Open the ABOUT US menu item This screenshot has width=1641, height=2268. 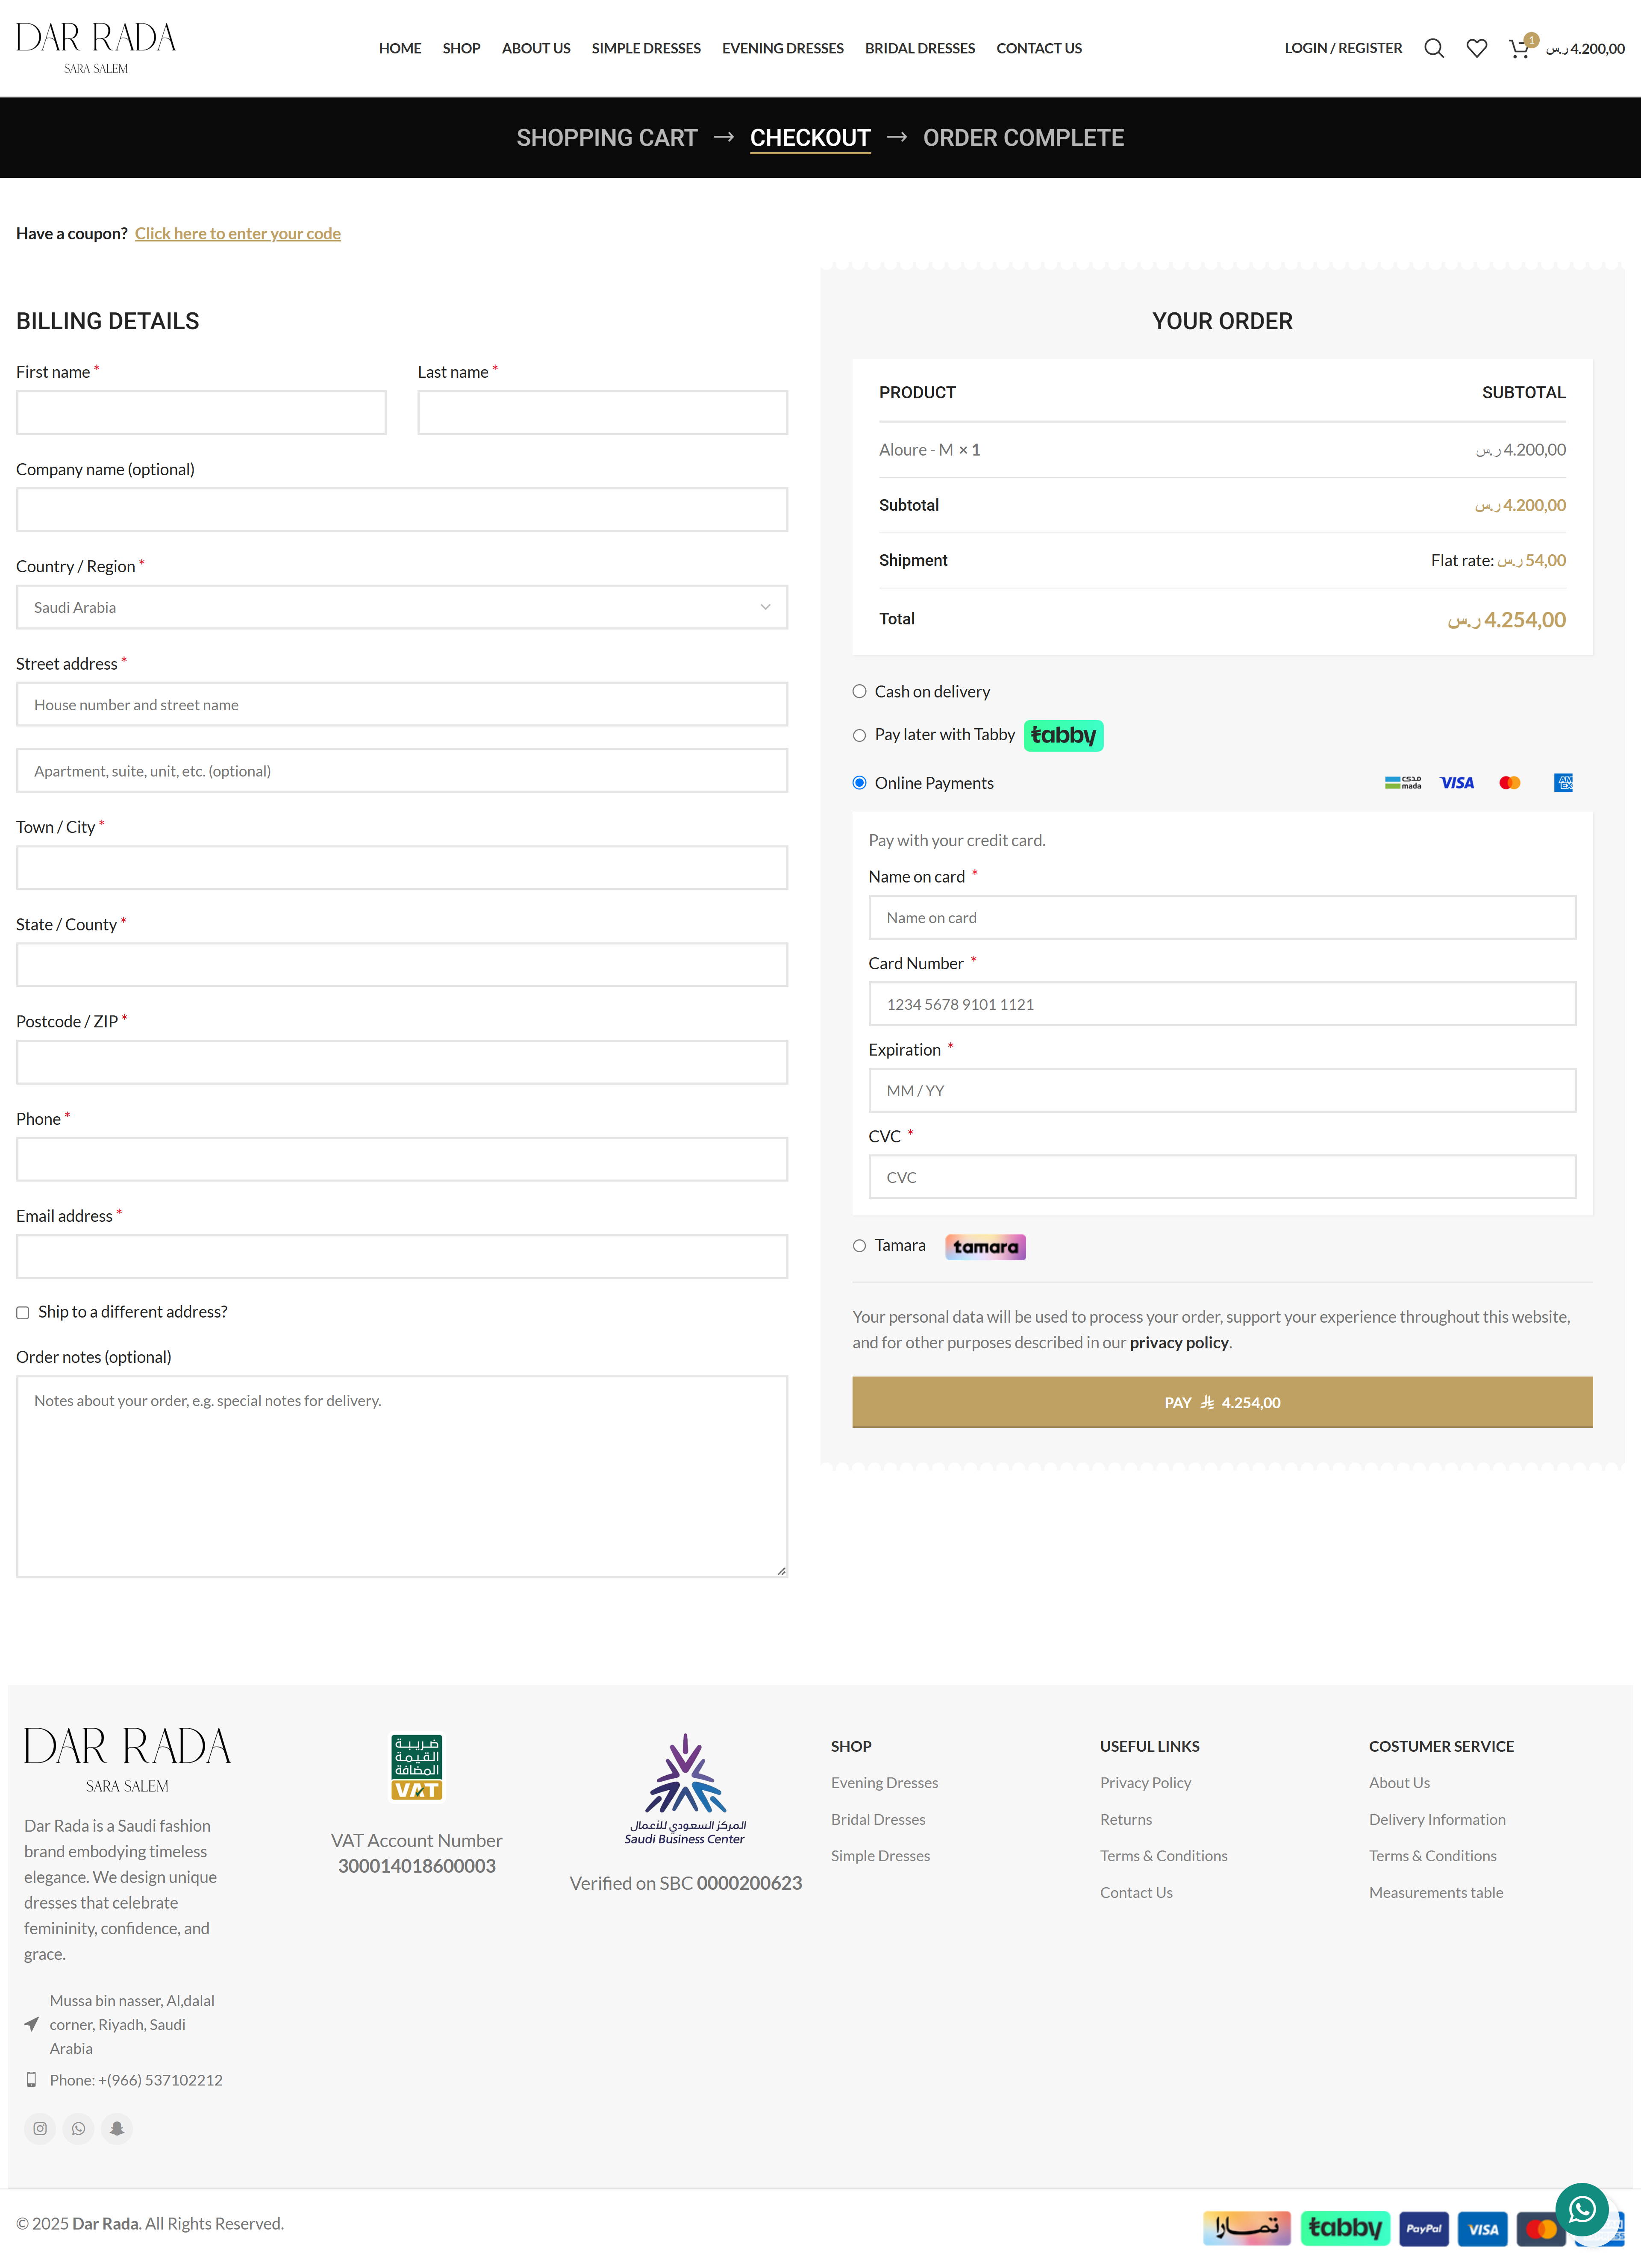coord(536,48)
